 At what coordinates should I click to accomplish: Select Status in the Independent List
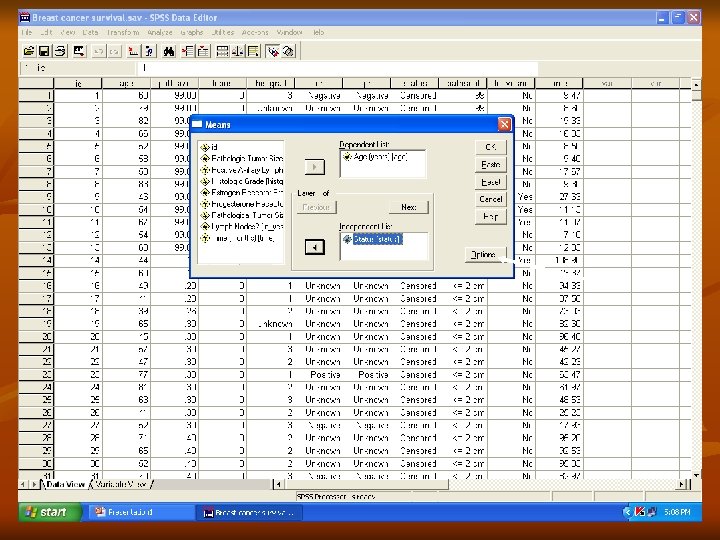pyautogui.click(x=373, y=239)
